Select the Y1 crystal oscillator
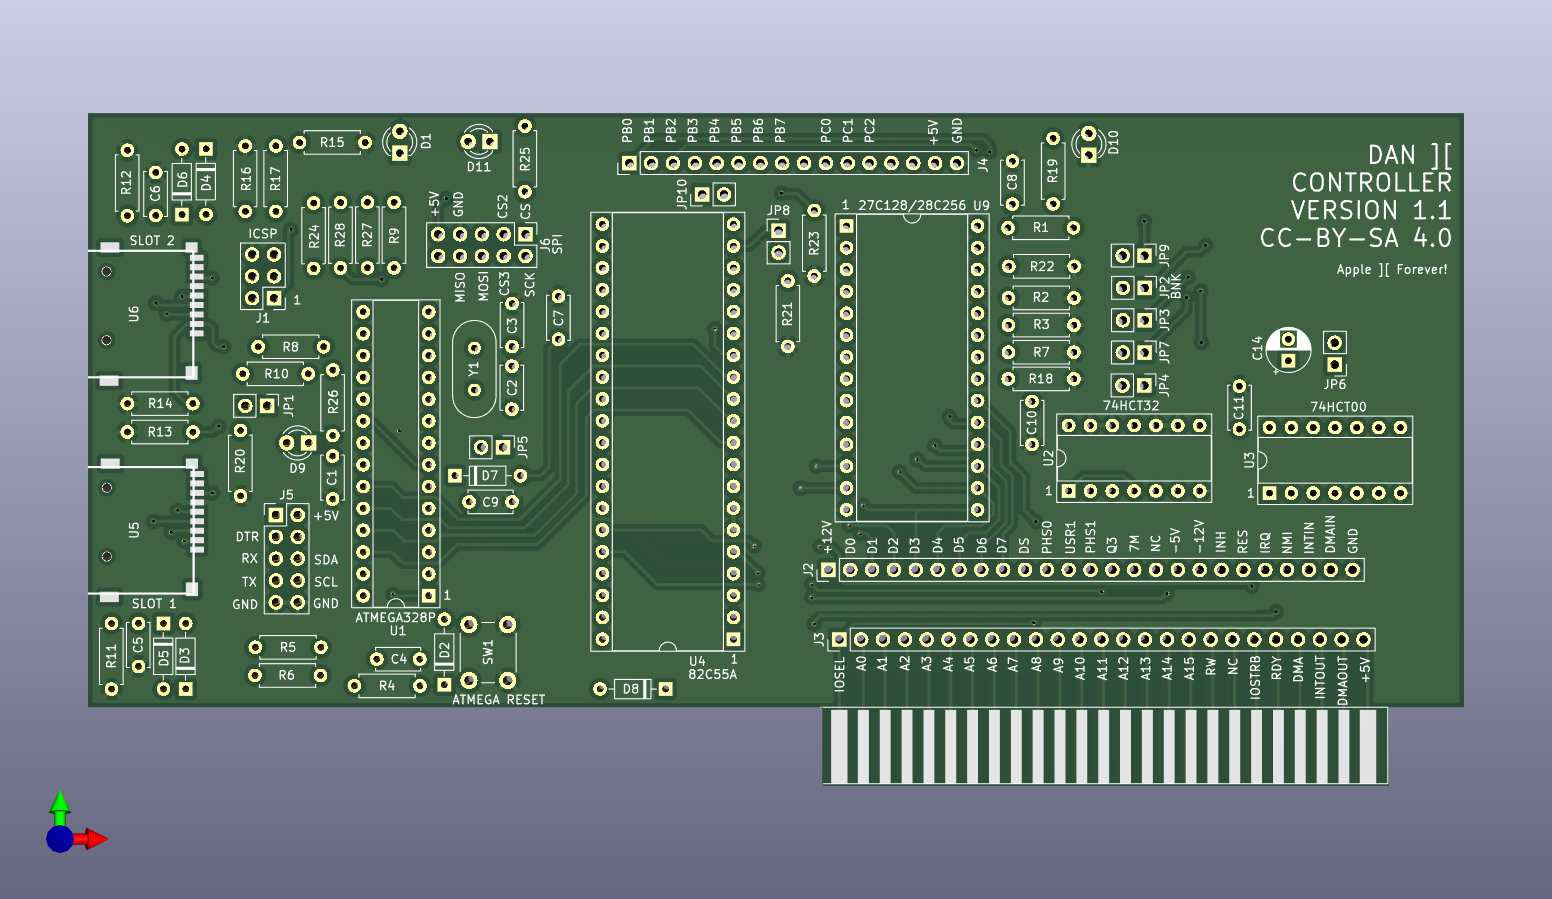Viewport: 1552px width, 899px height. point(474,369)
